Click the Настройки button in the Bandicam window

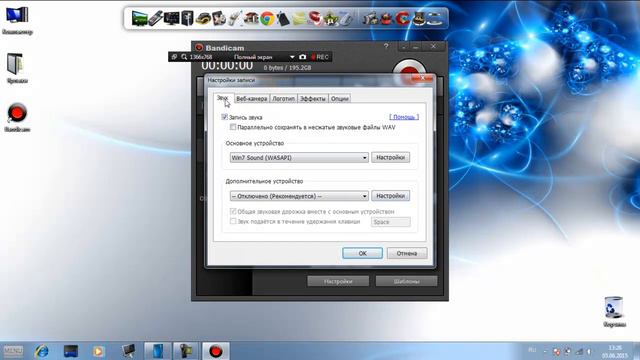tap(338, 281)
